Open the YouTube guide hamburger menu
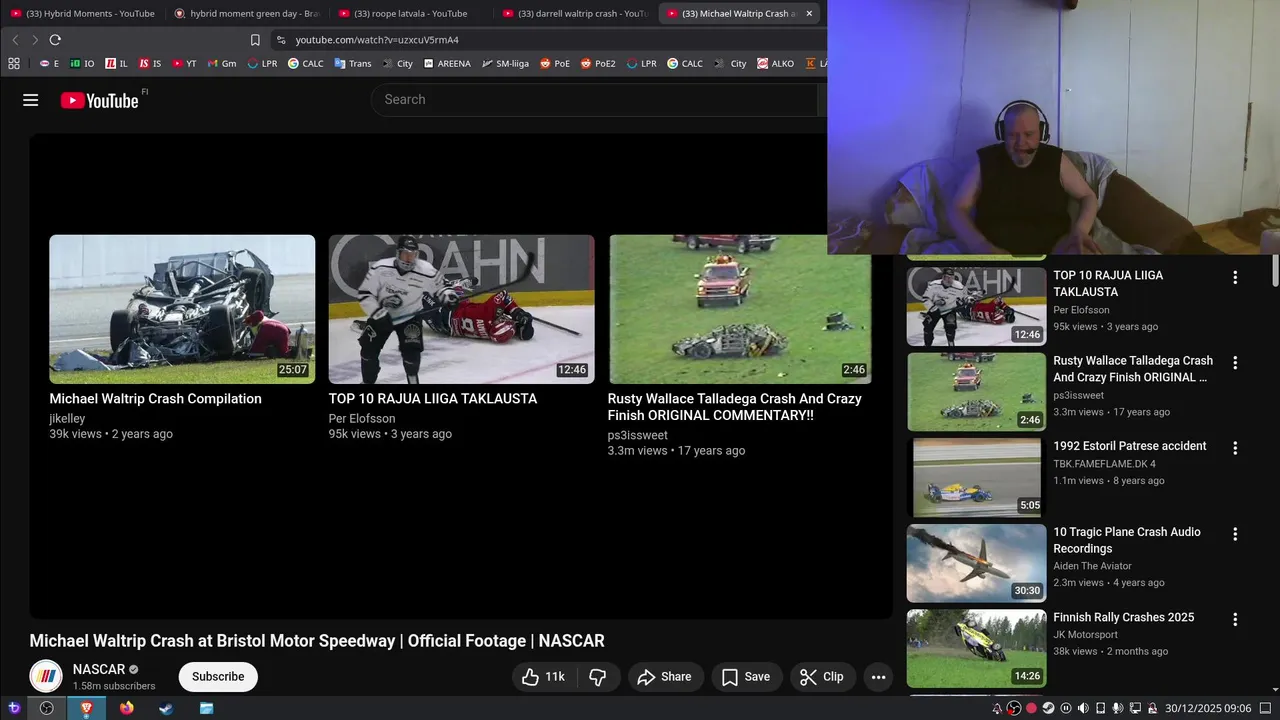This screenshot has height=720, width=1280. [30, 100]
